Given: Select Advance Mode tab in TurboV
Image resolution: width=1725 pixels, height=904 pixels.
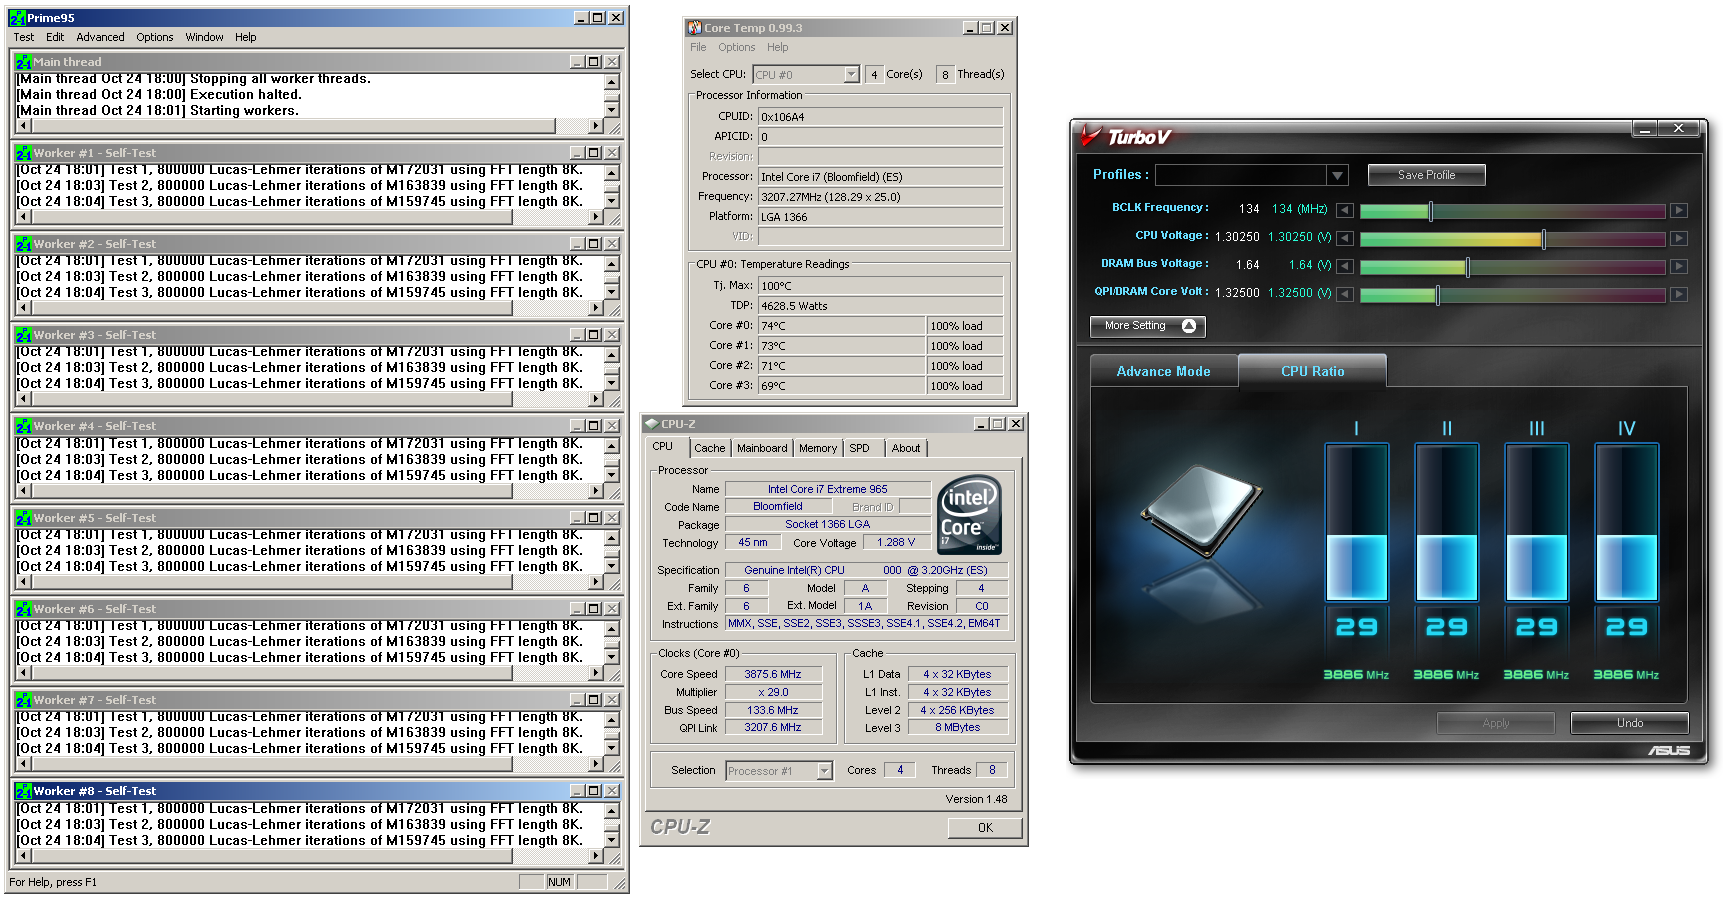Looking at the screenshot, I should 1163,371.
